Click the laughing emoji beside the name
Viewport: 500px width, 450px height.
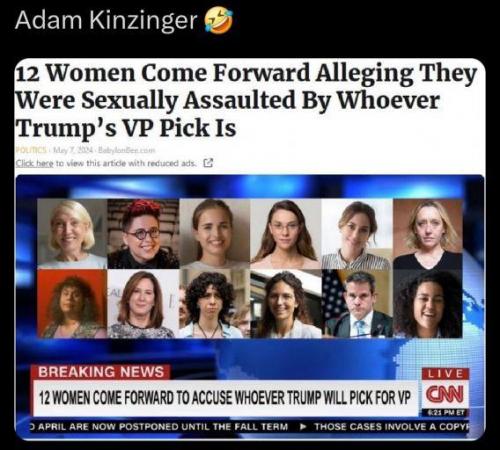pos(219,21)
